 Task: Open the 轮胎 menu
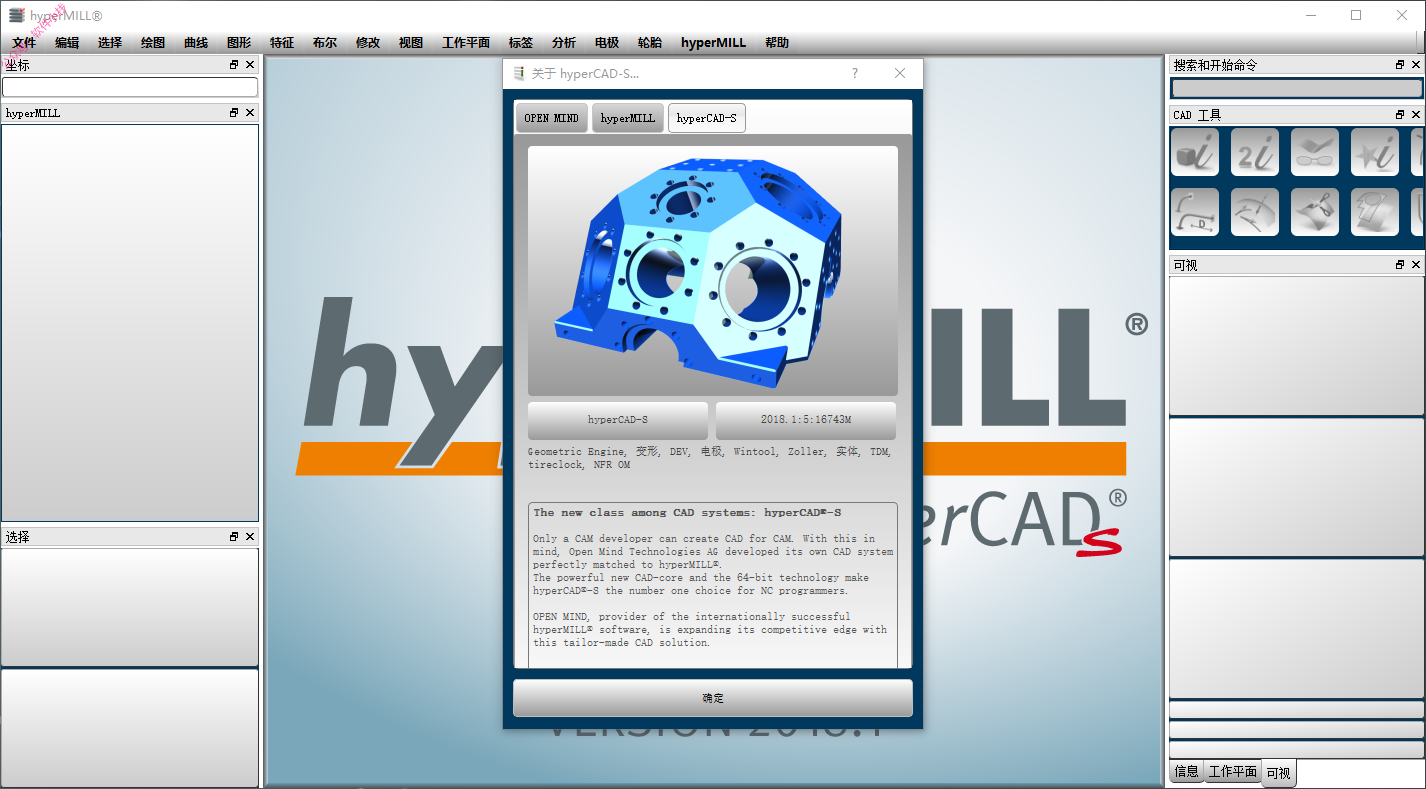[x=650, y=43]
